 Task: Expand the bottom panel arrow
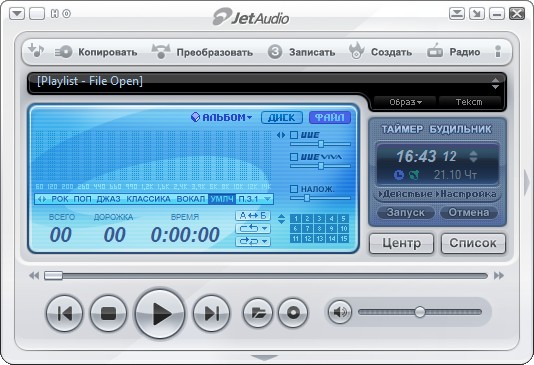tap(265, 358)
